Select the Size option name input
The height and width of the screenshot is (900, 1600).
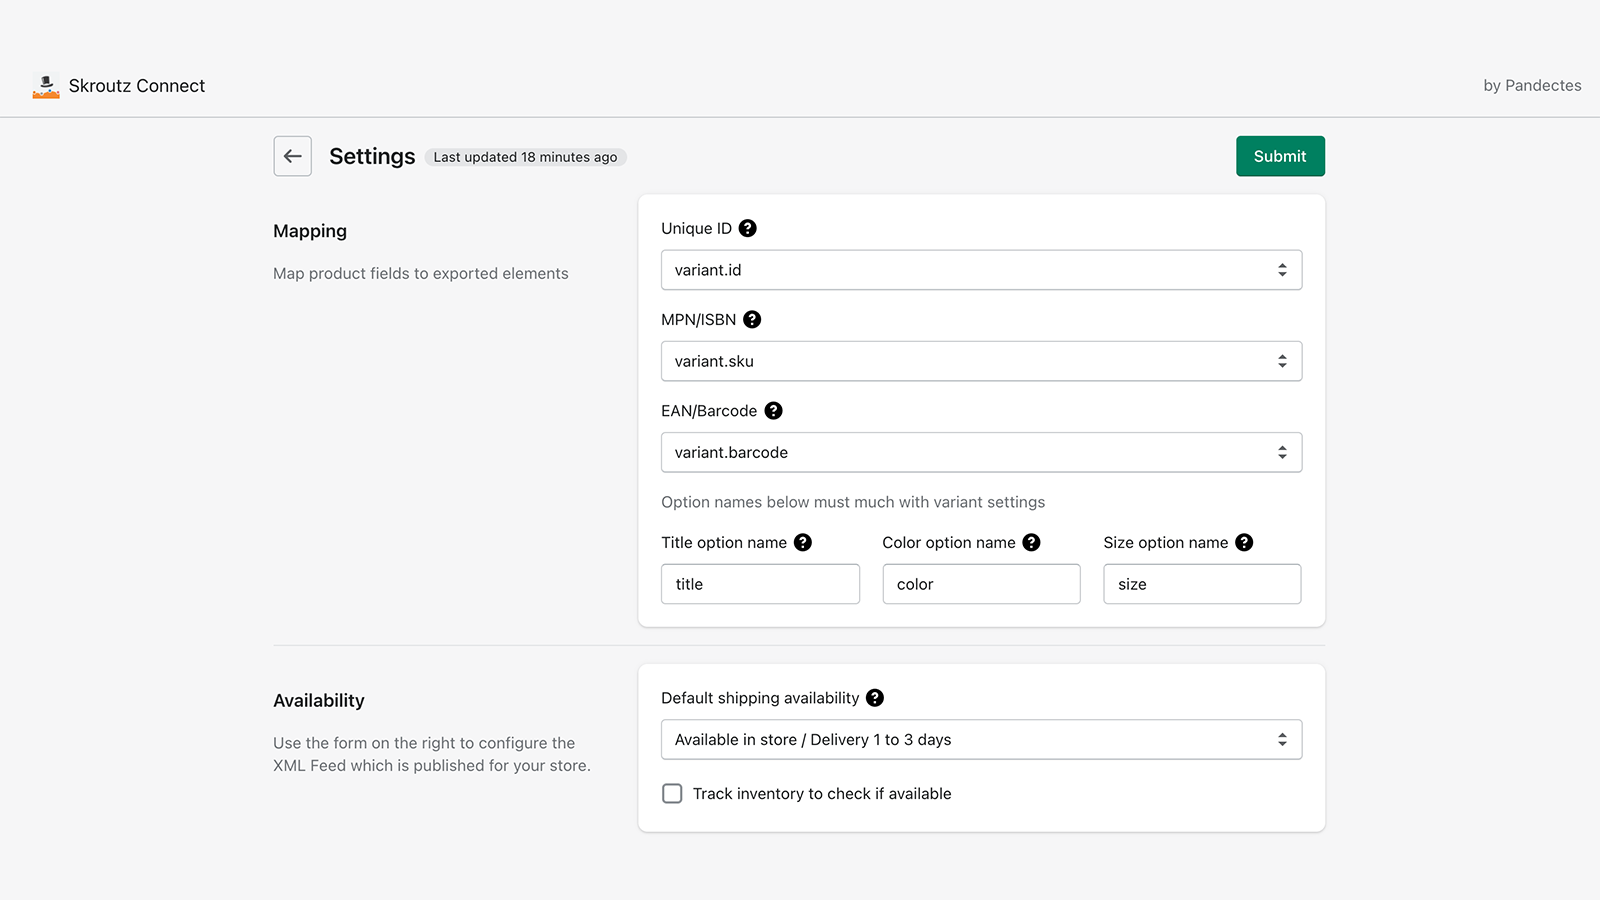(x=1202, y=584)
